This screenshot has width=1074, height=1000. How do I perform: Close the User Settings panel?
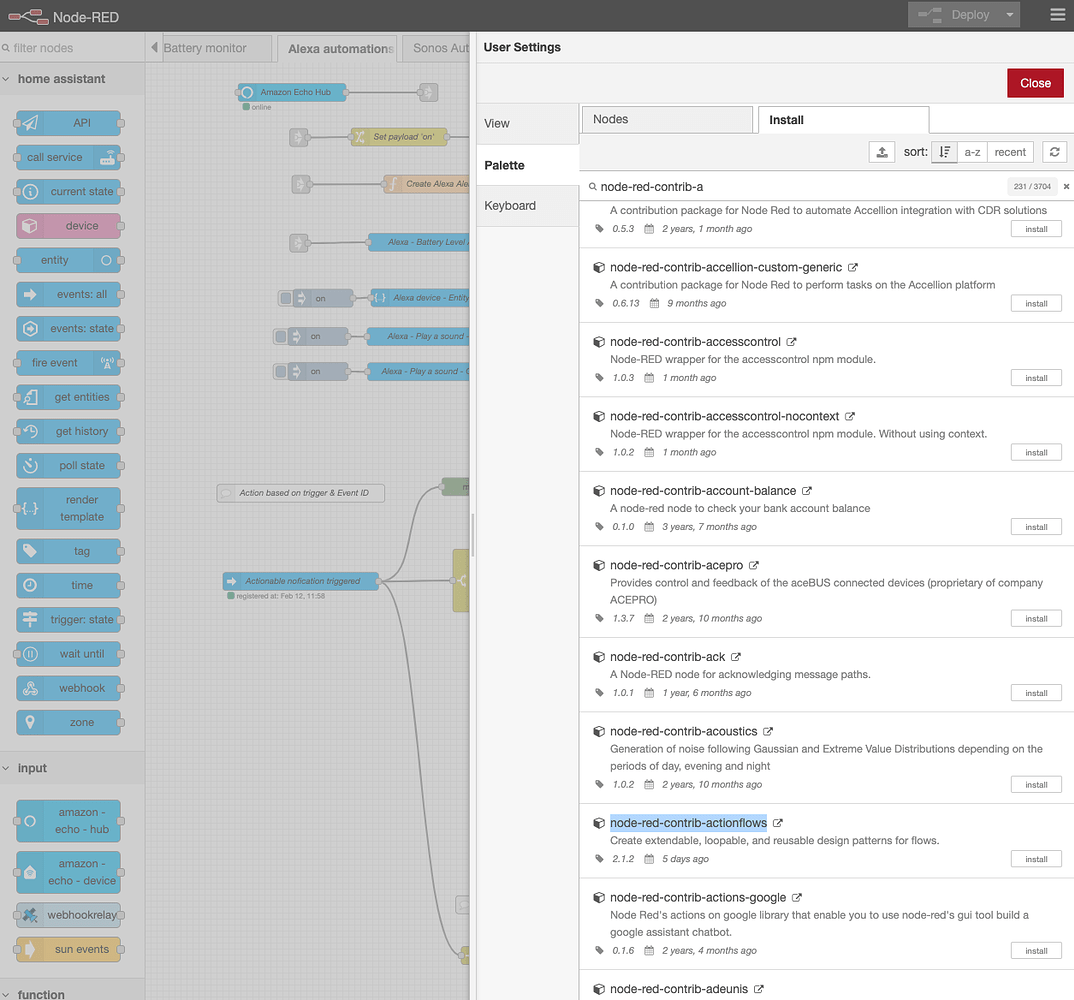(1035, 83)
